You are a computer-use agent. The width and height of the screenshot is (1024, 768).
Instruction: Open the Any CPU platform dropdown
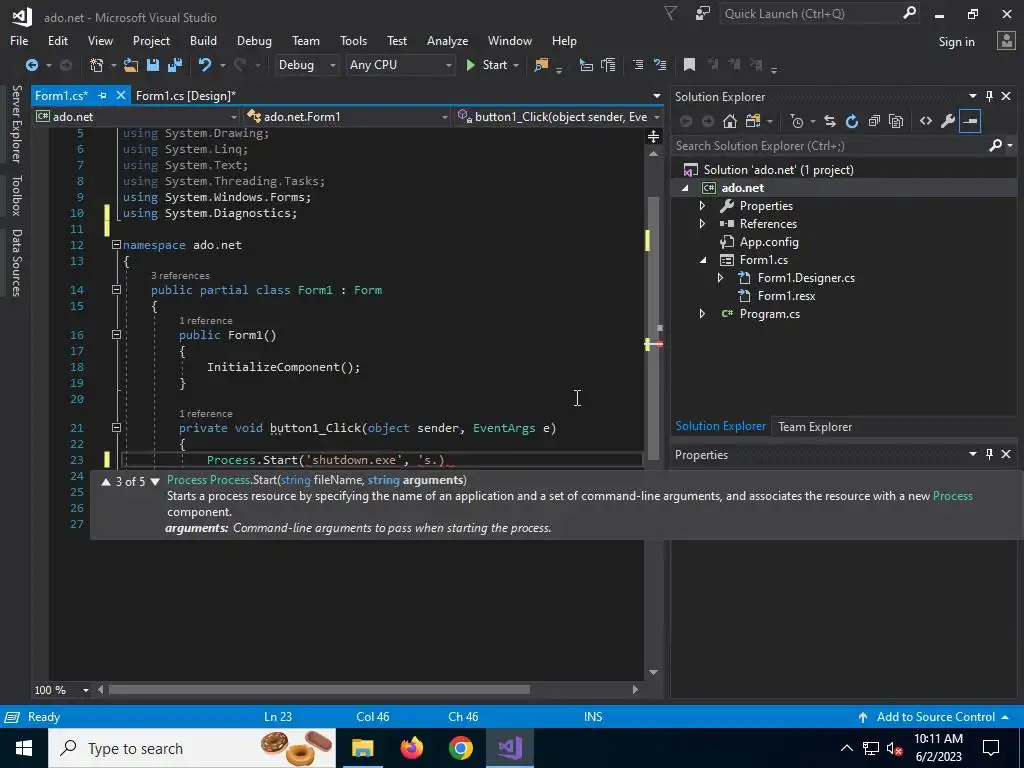click(x=400, y=65)
